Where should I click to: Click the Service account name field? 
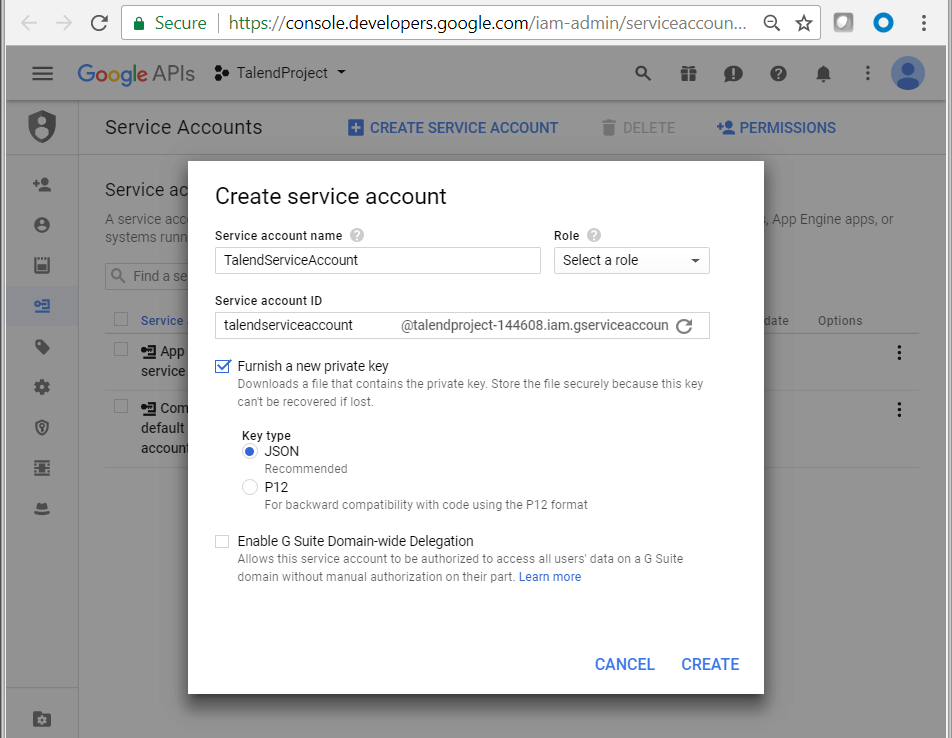tap(377, 261)
